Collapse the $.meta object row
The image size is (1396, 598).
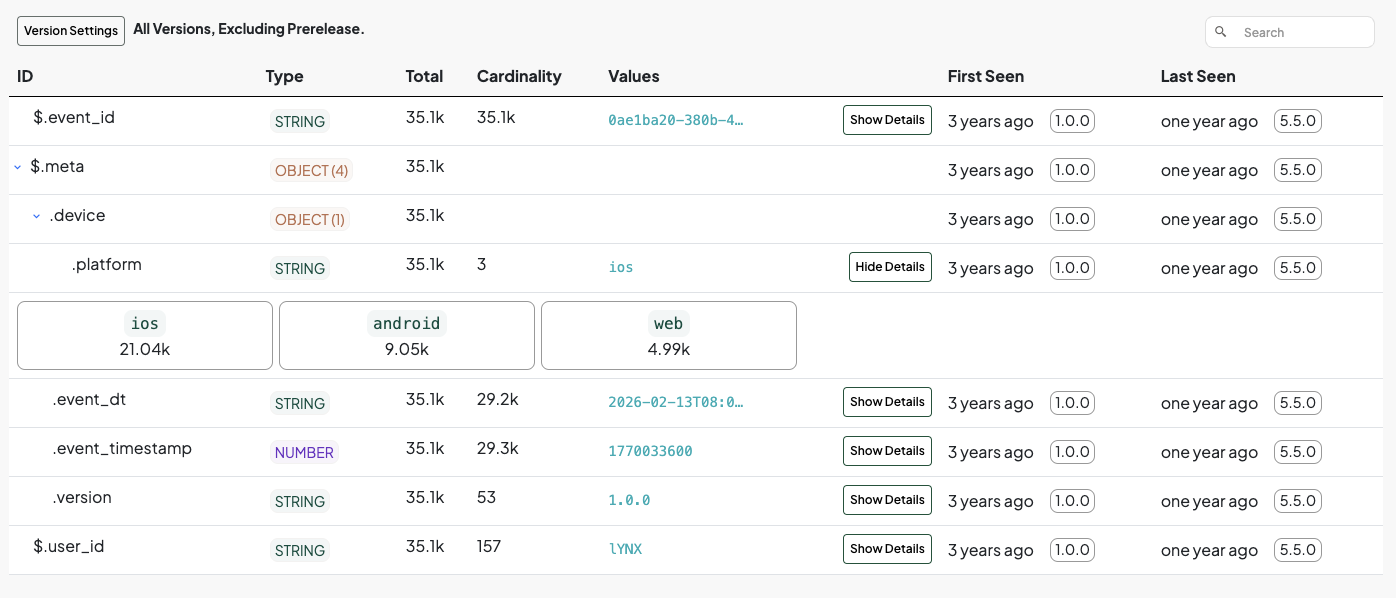coord(17,167)
